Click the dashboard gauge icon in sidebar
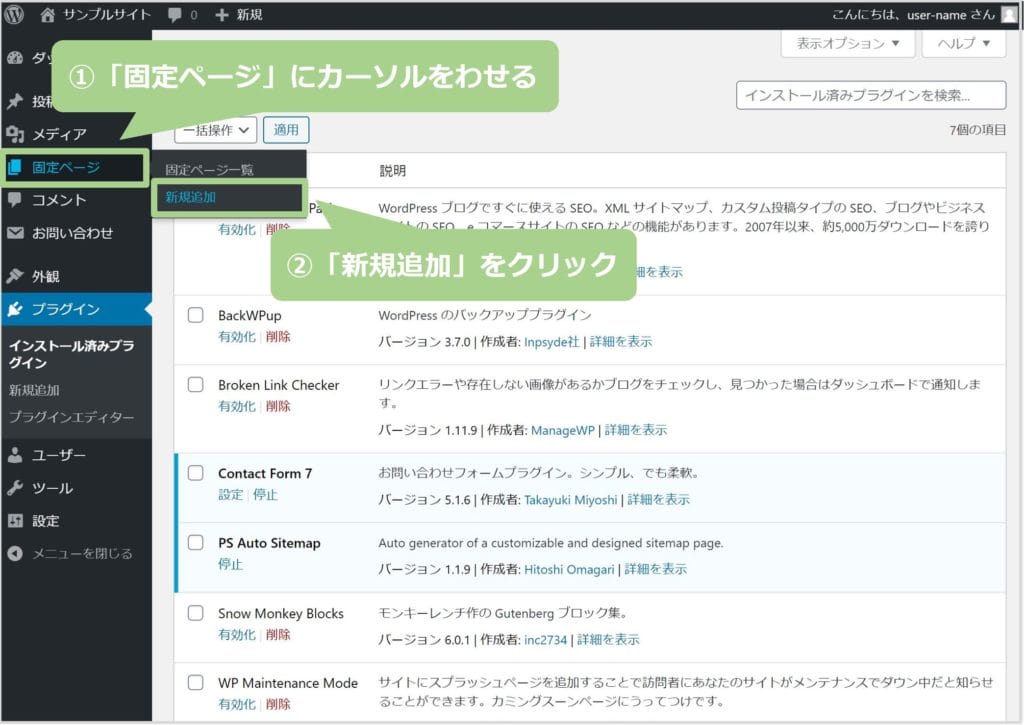Viewport: 1024px width, 725px height. (15, 58)
